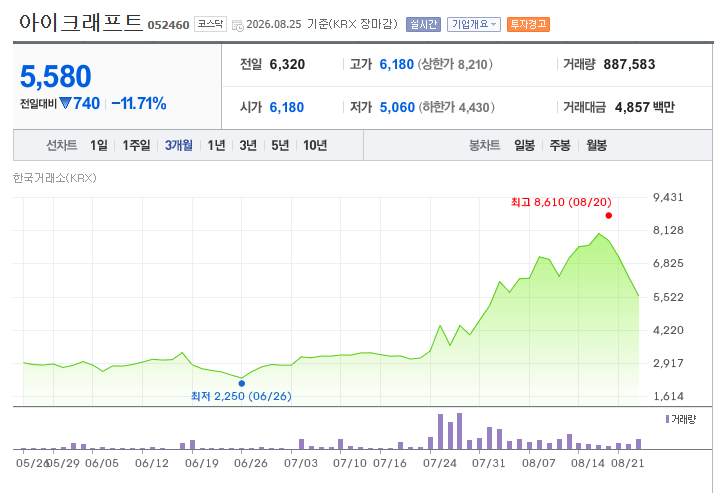714x493 pixels.
Task: Select the 3년 line chart tab
Action: [248, 146]
